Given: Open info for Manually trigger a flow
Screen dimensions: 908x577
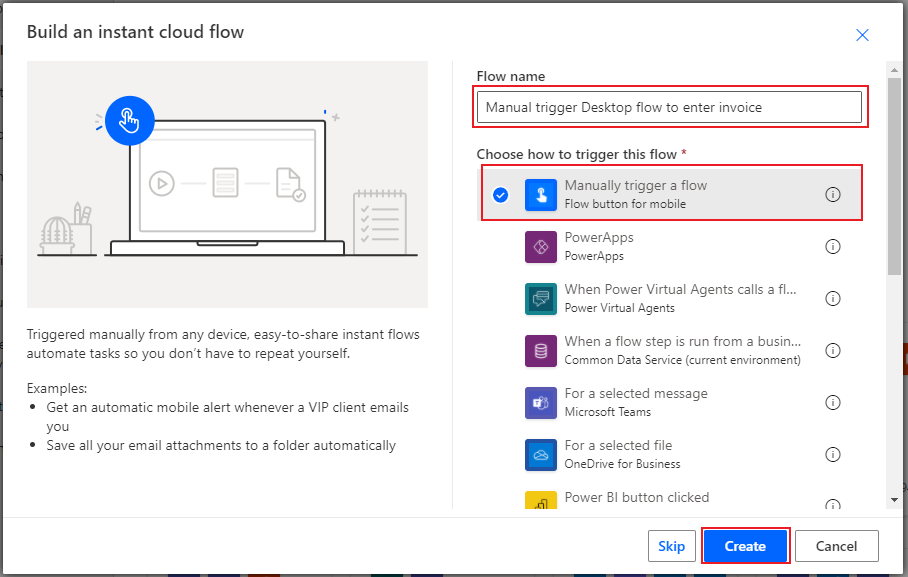Looking at the screenshot, I should pos(833,195).
